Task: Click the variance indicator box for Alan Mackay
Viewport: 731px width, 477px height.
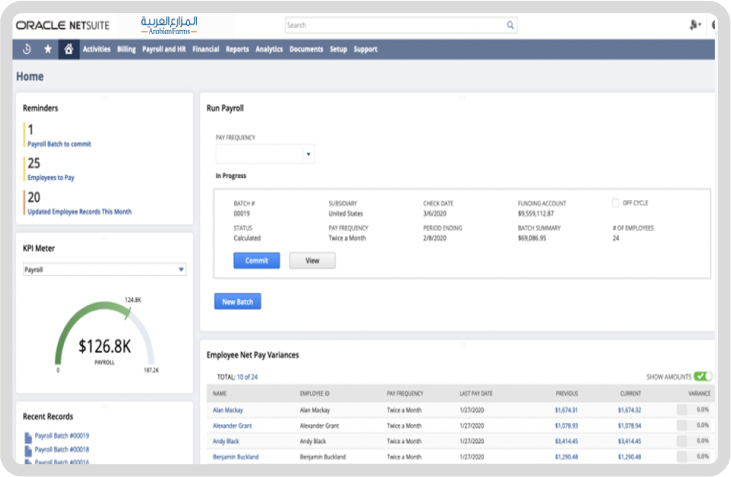Action: click(x=681, y=410)
